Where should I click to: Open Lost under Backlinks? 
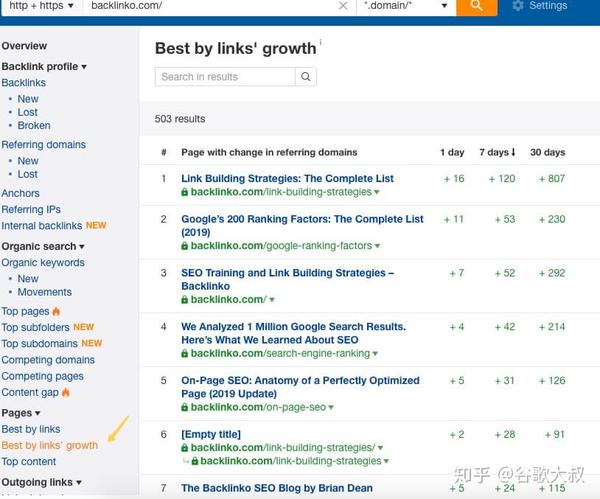(x=28, y=113)
